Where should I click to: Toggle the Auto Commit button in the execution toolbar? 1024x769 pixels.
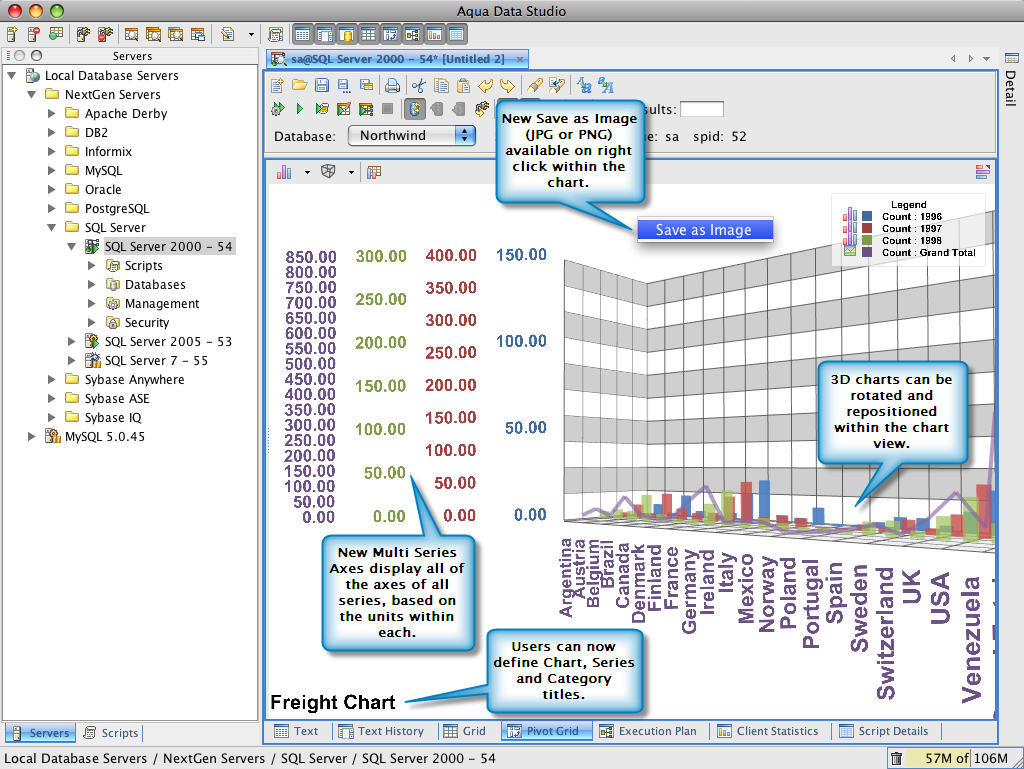pyautogui.click(x=414, y=109)
